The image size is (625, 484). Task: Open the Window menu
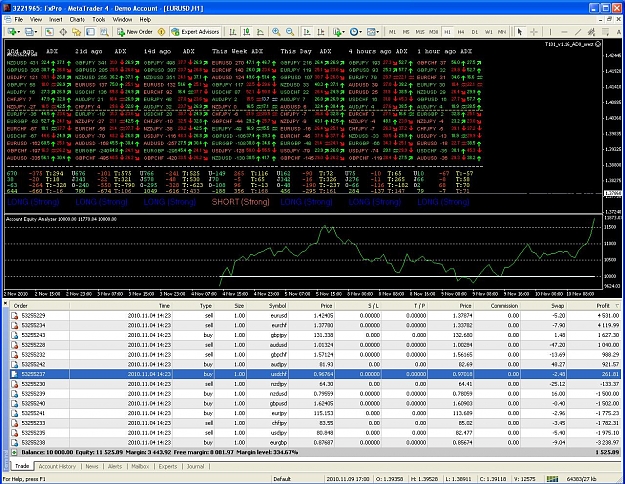coord(122,20)
